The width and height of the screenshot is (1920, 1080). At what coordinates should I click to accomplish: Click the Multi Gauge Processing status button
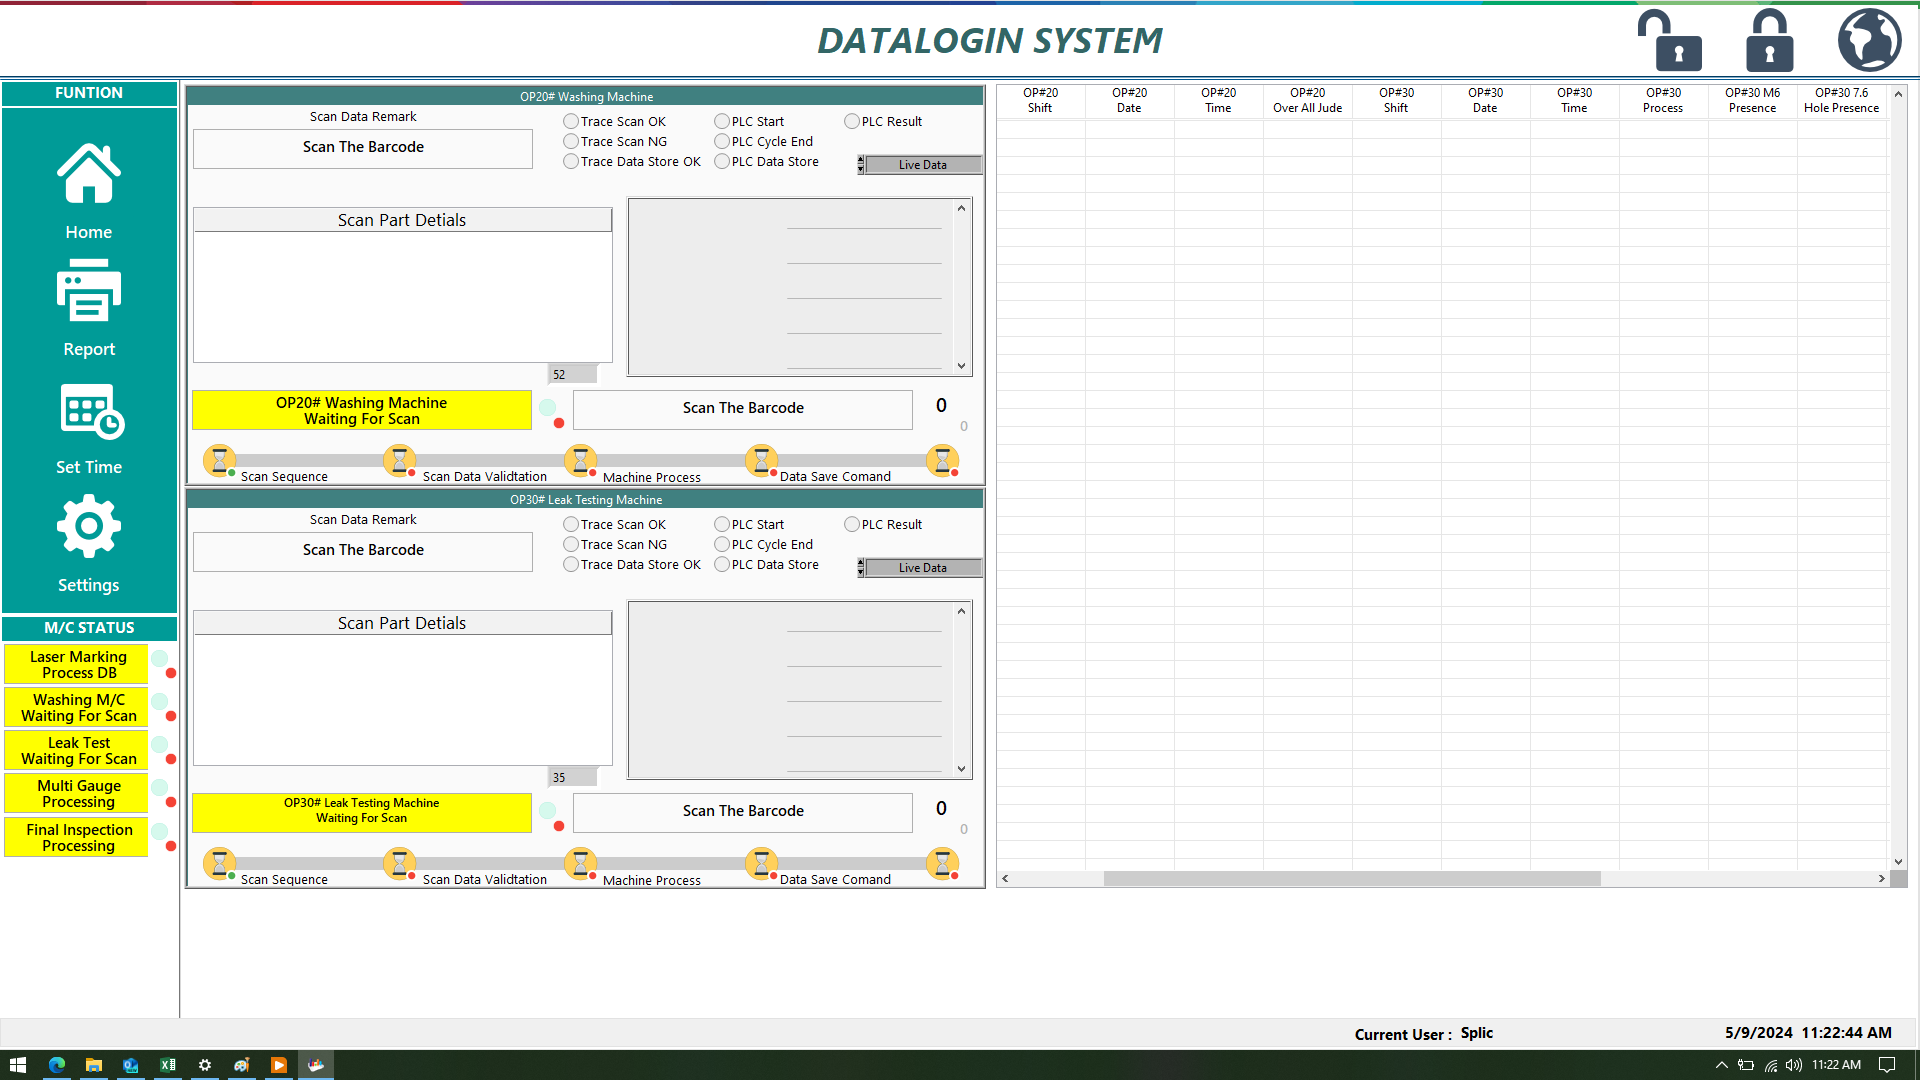tap(77, 794)
